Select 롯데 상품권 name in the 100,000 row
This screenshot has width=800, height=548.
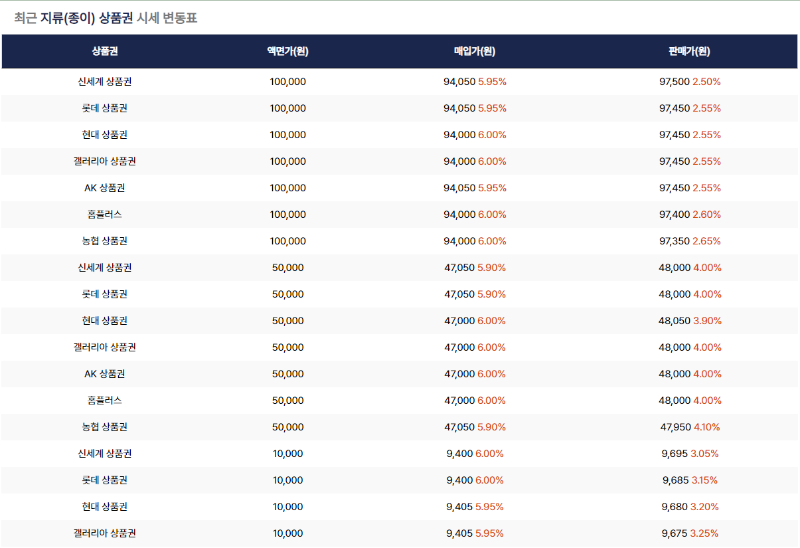pyautogui.click(x=105, y=108)
